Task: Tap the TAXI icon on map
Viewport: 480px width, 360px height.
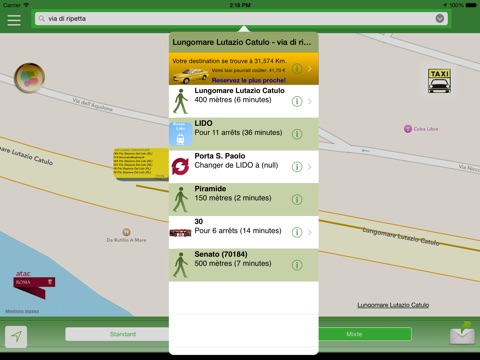Action: pyautogui.click(x=439, y=81)
